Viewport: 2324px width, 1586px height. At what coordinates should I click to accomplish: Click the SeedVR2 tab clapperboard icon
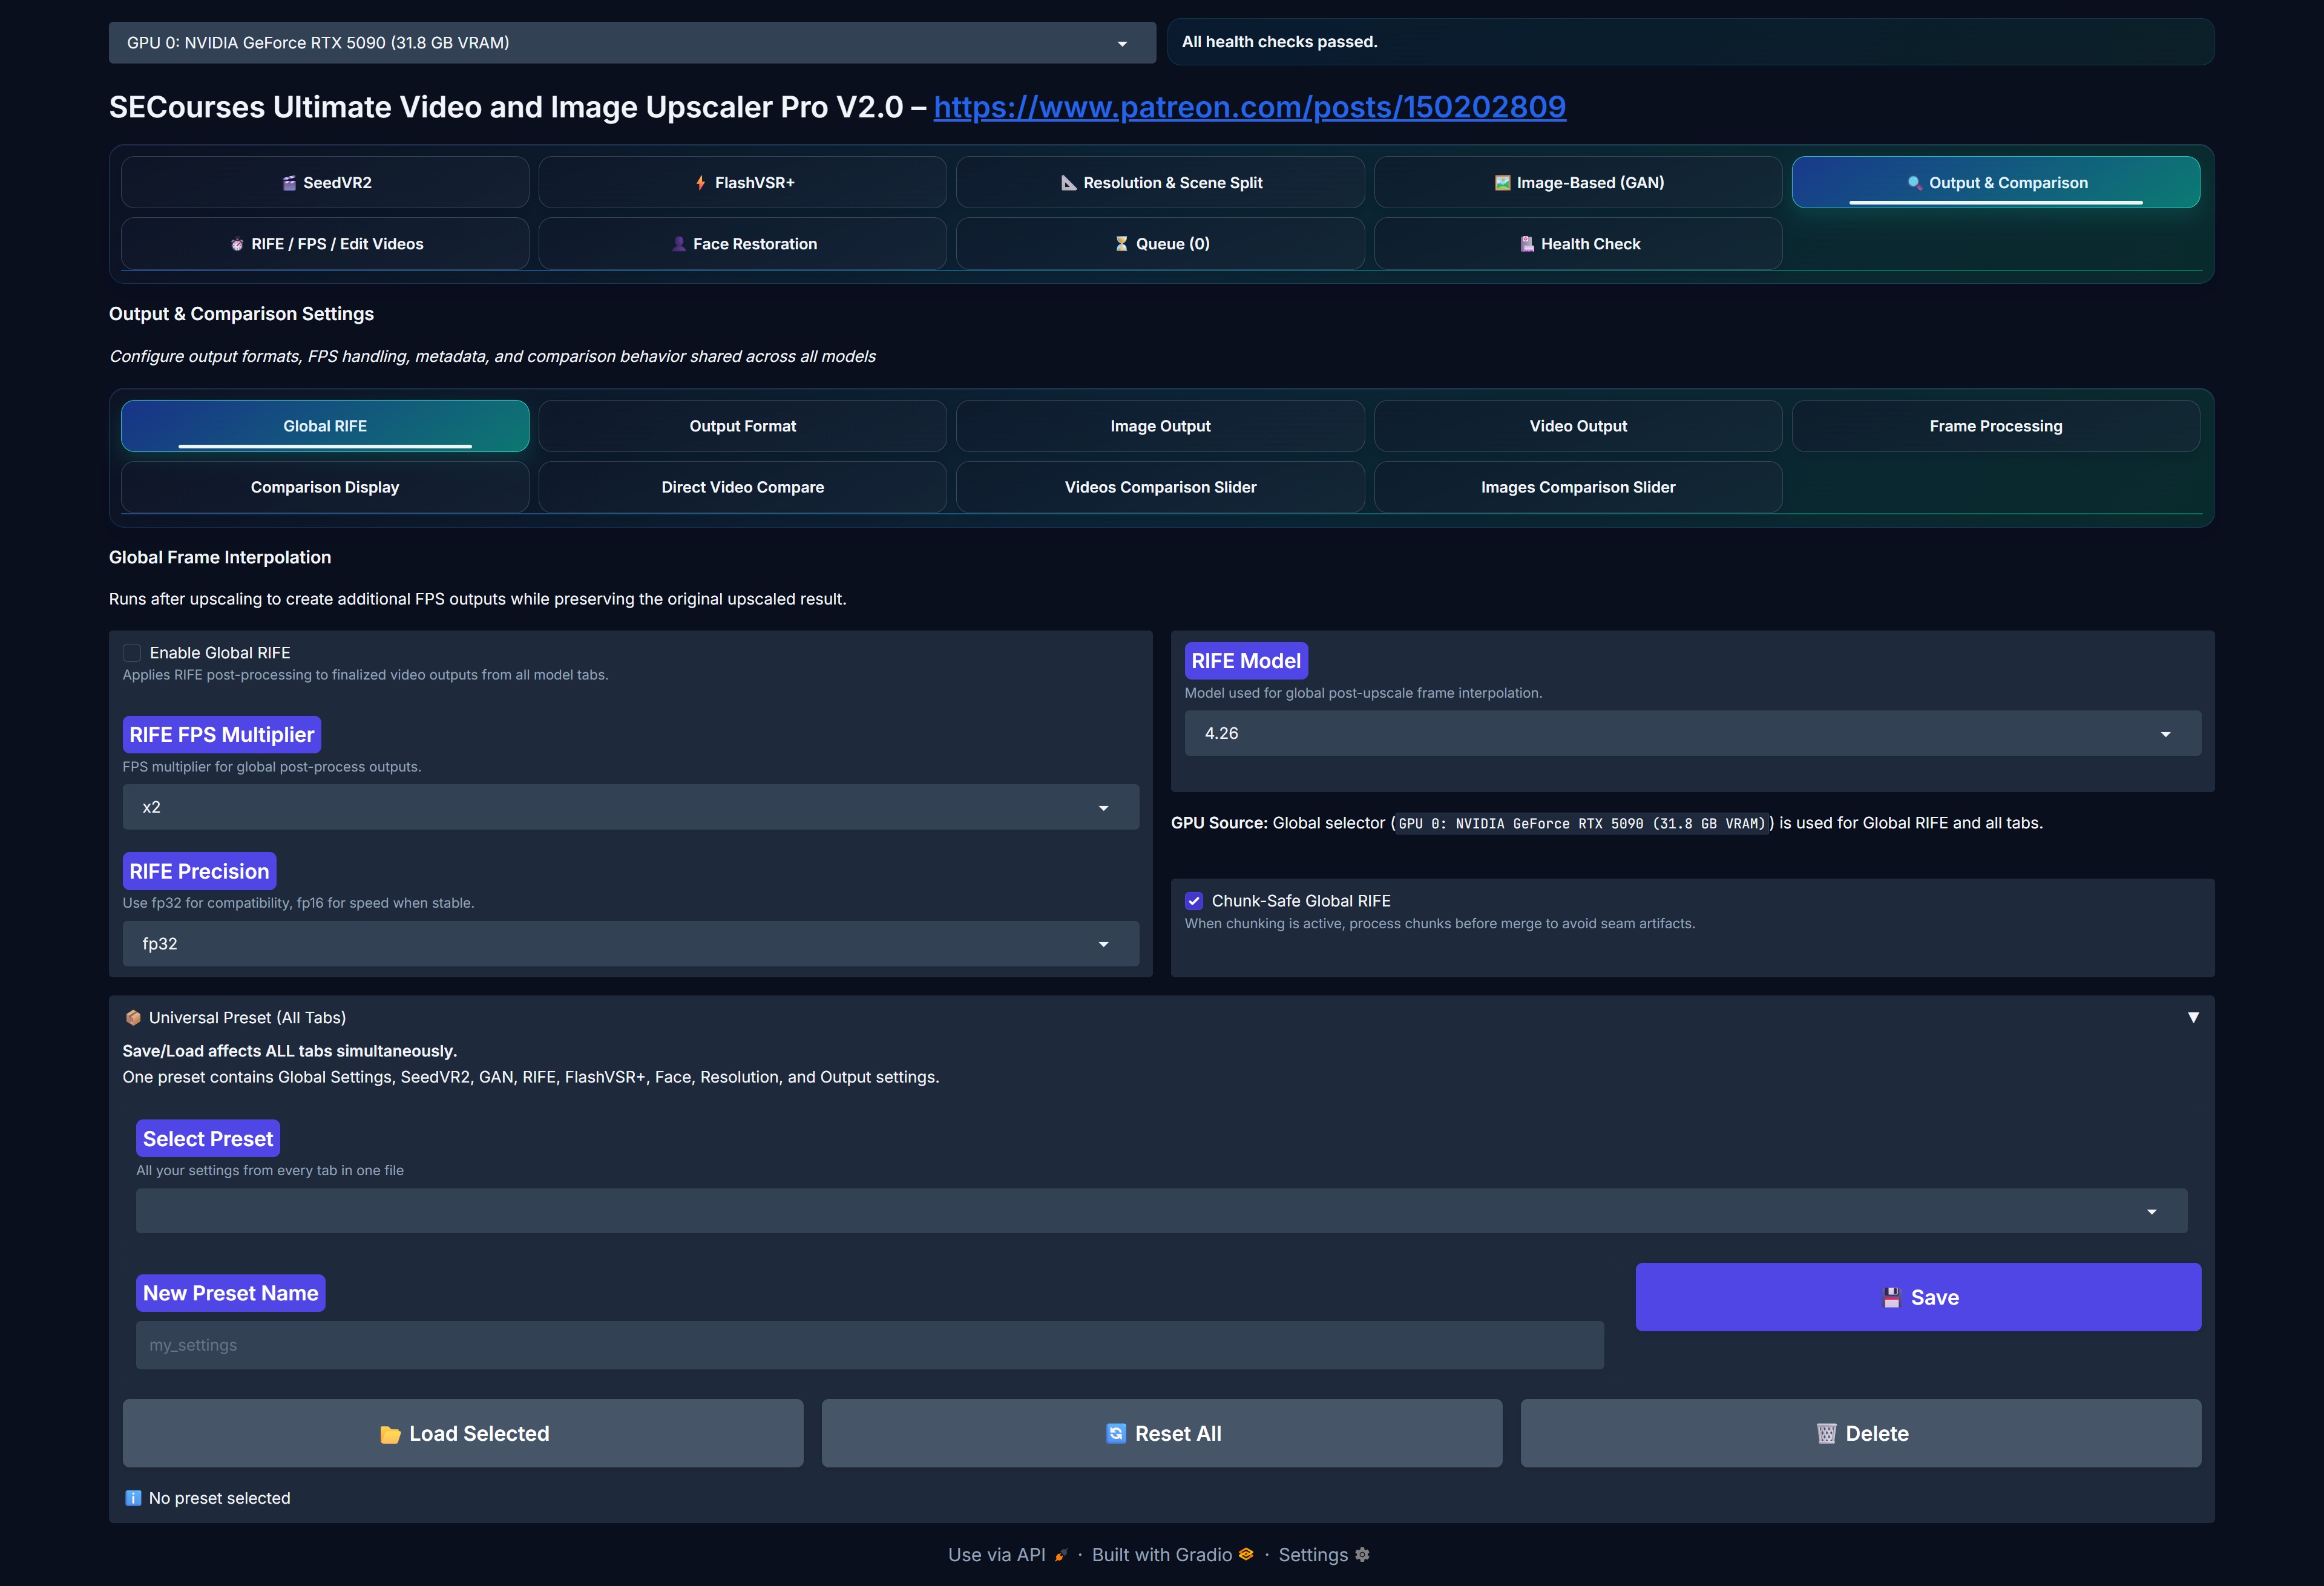pyautogui.click(x=289, y=183)
